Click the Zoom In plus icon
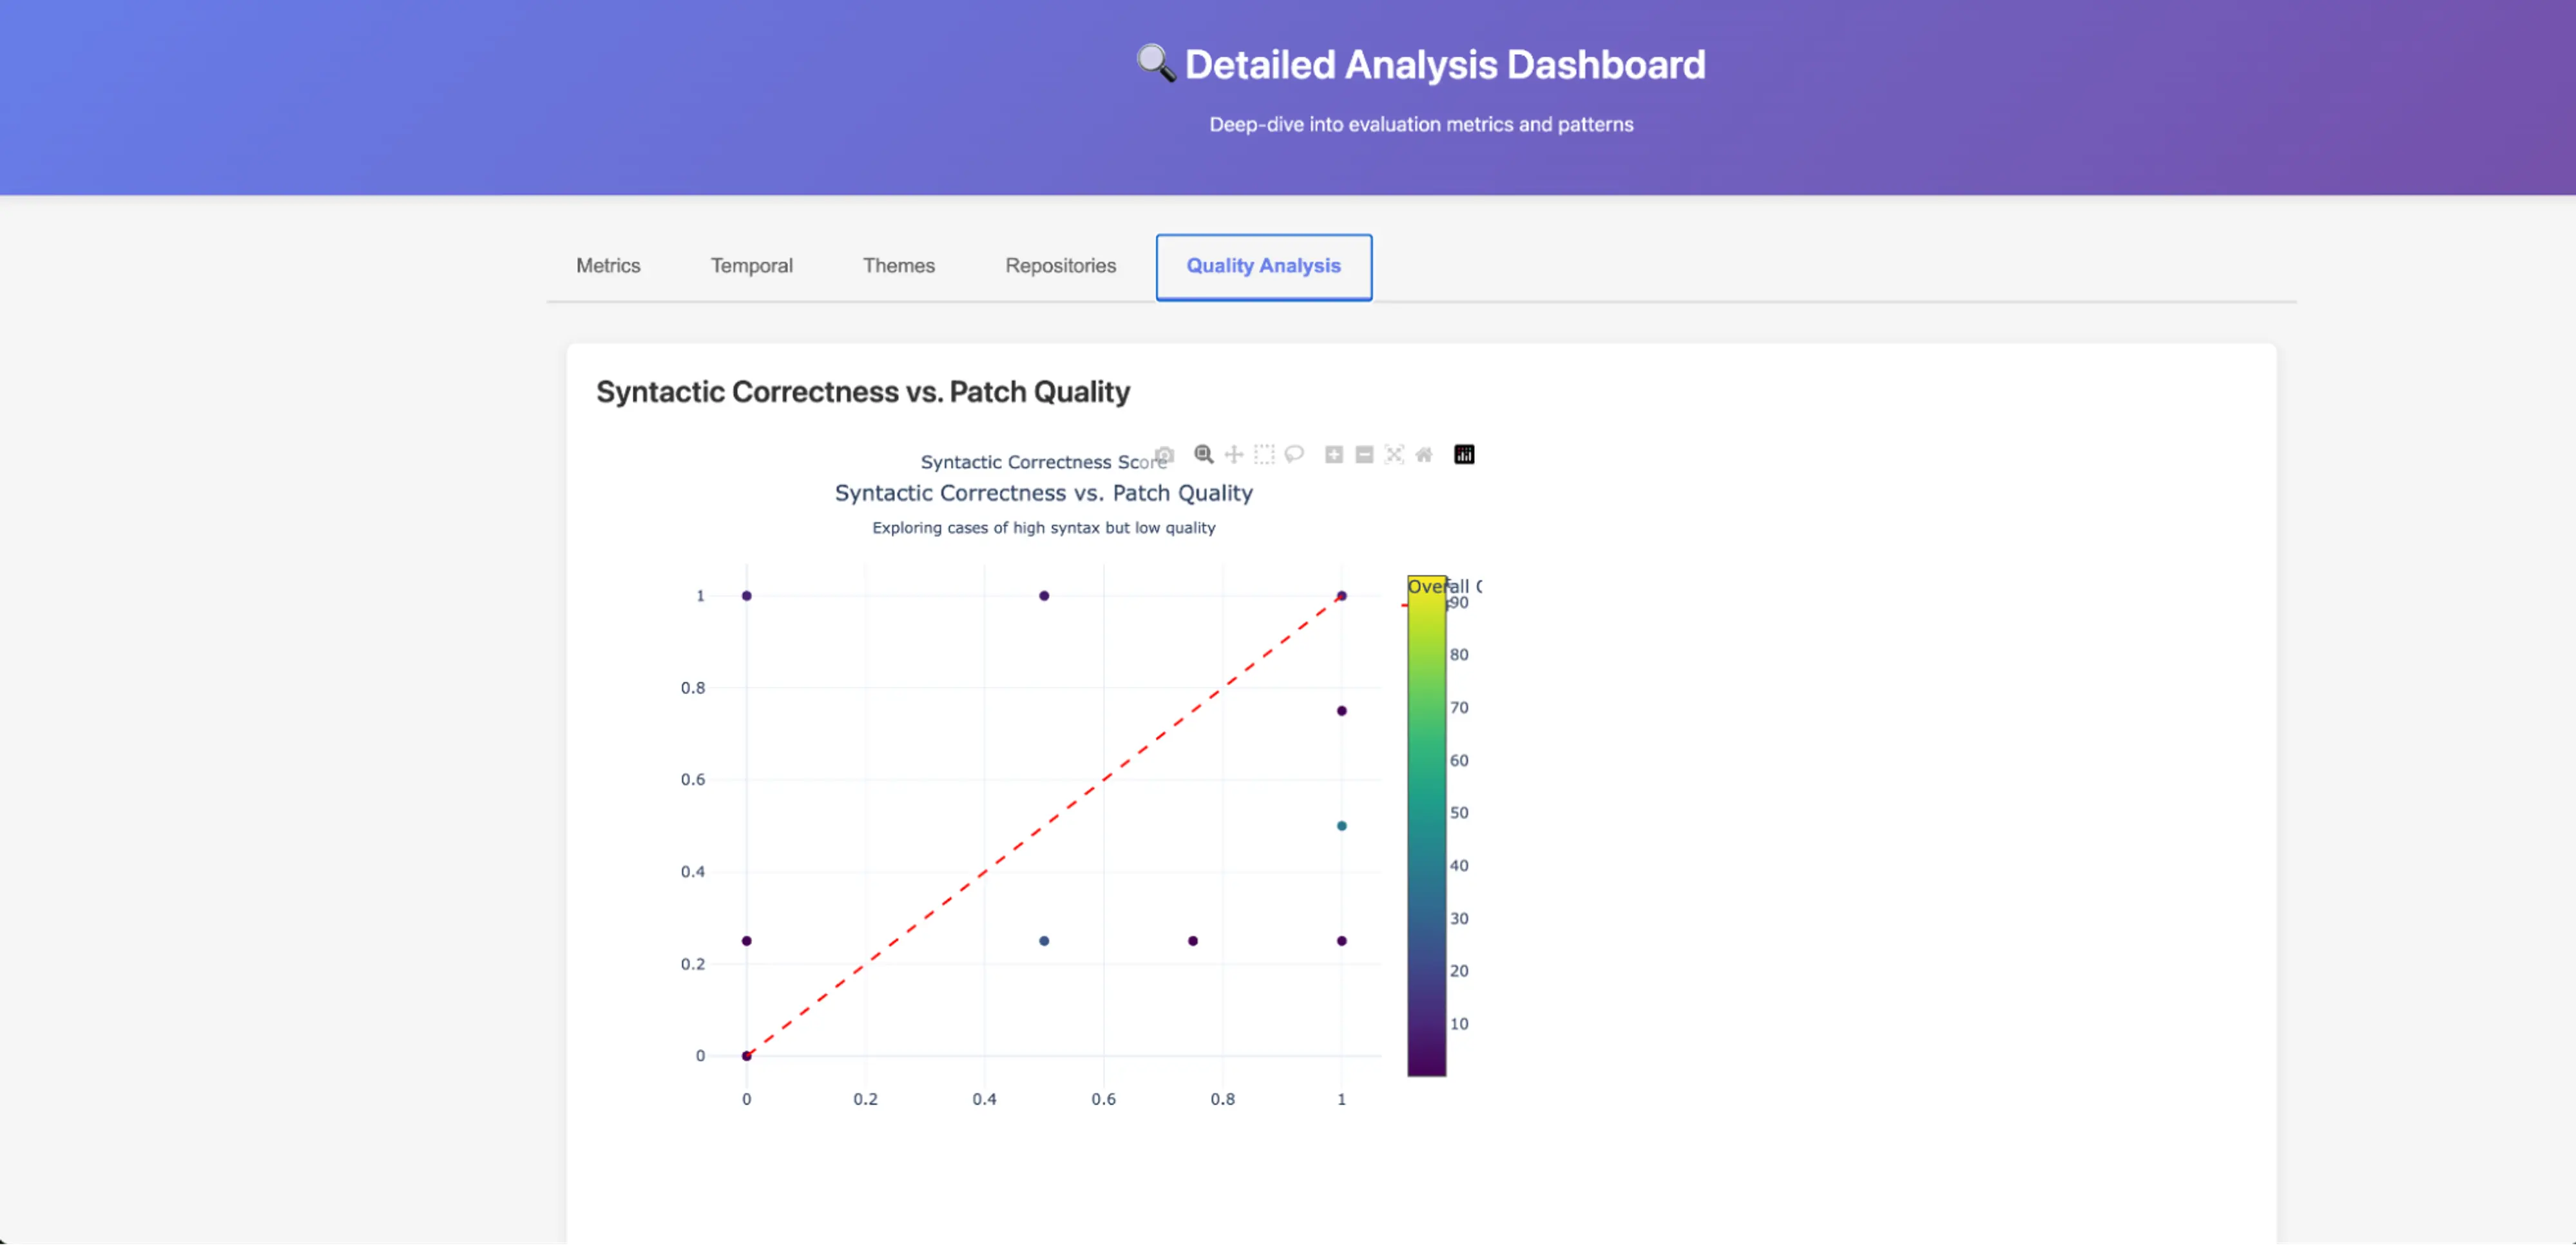 click(x=1334, y=455)
